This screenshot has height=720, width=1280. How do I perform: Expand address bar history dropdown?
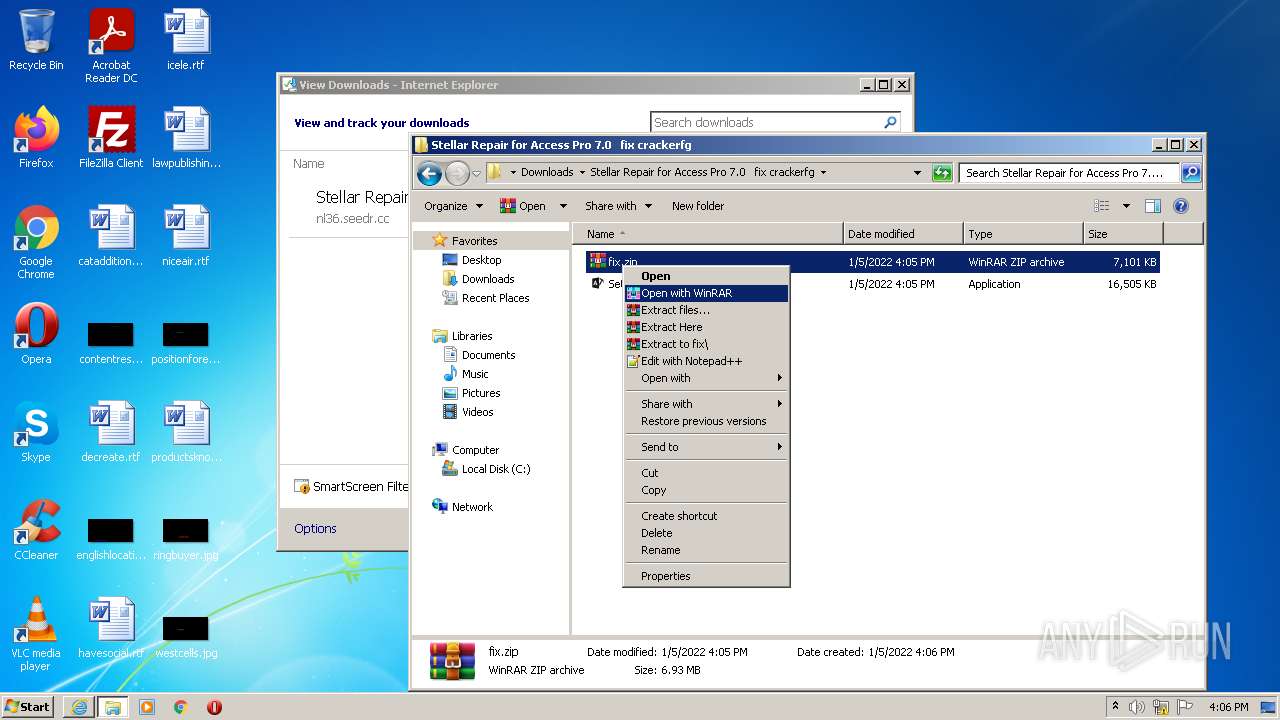(917, 173)
